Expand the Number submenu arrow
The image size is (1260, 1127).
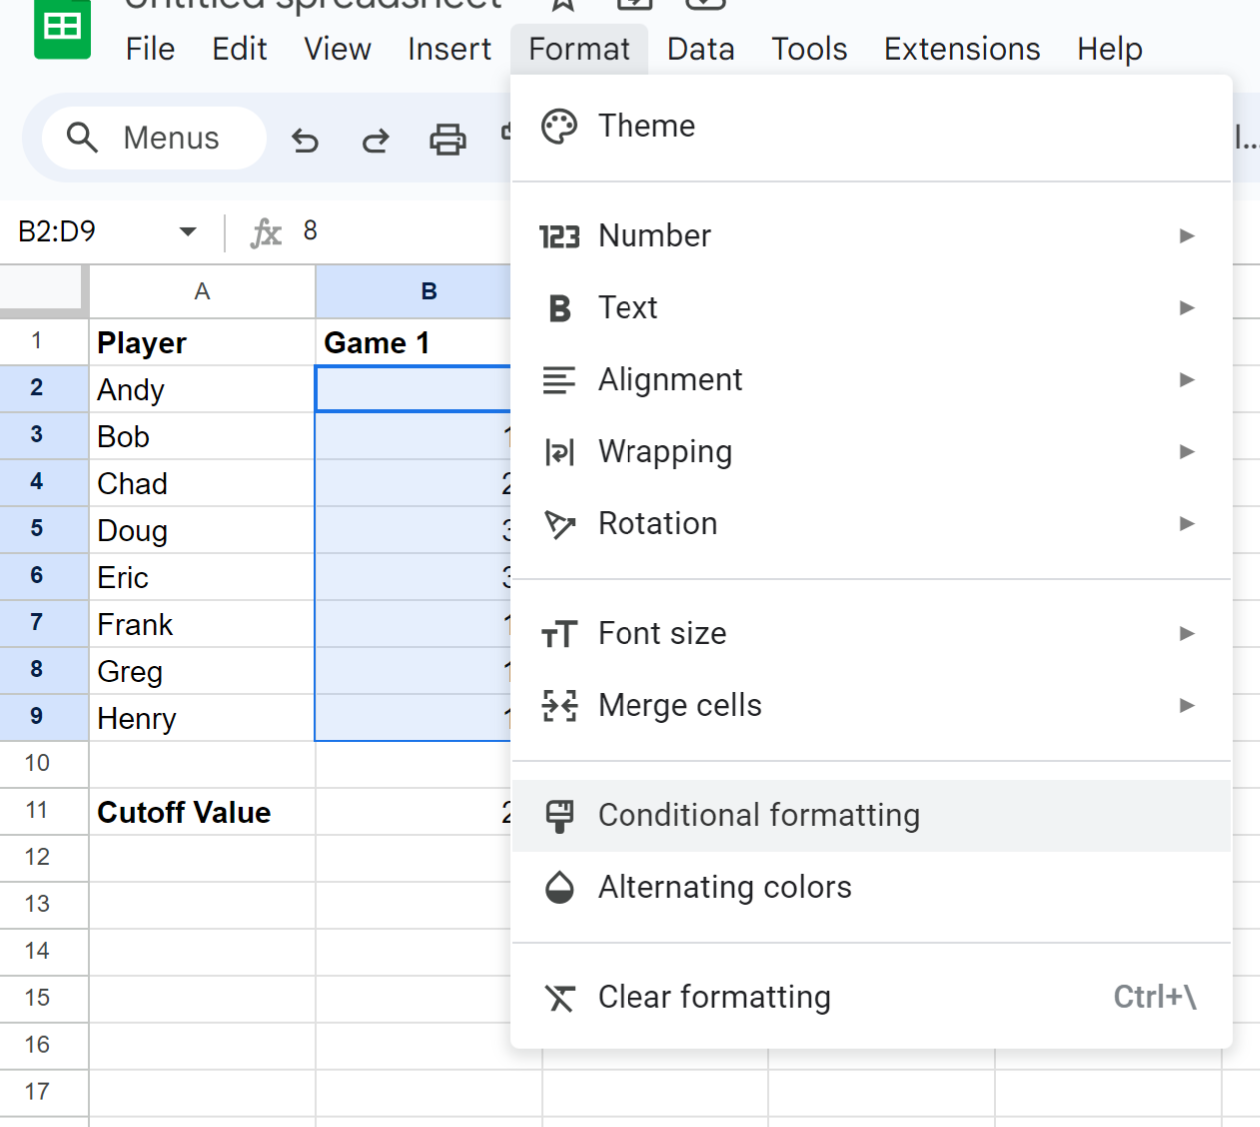pos(1187,236)
